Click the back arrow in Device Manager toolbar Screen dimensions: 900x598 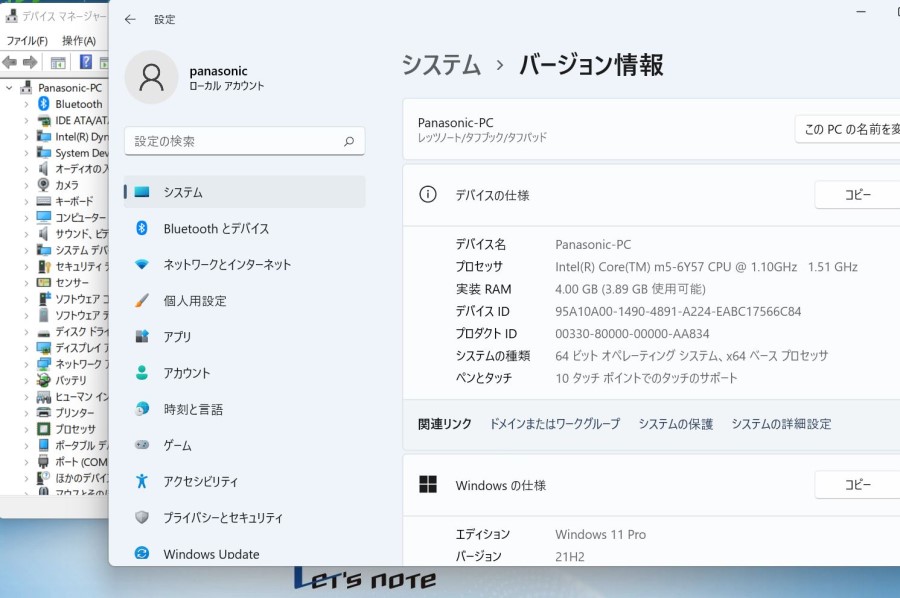click(x=9, y=62)
